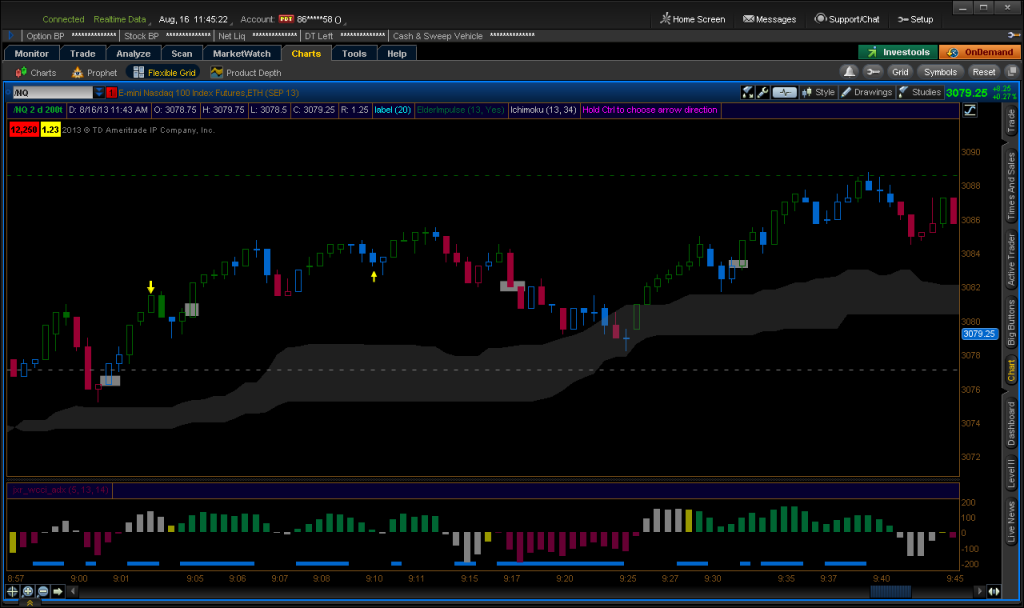Open the Level II side panel

[x=1011, y=473]
